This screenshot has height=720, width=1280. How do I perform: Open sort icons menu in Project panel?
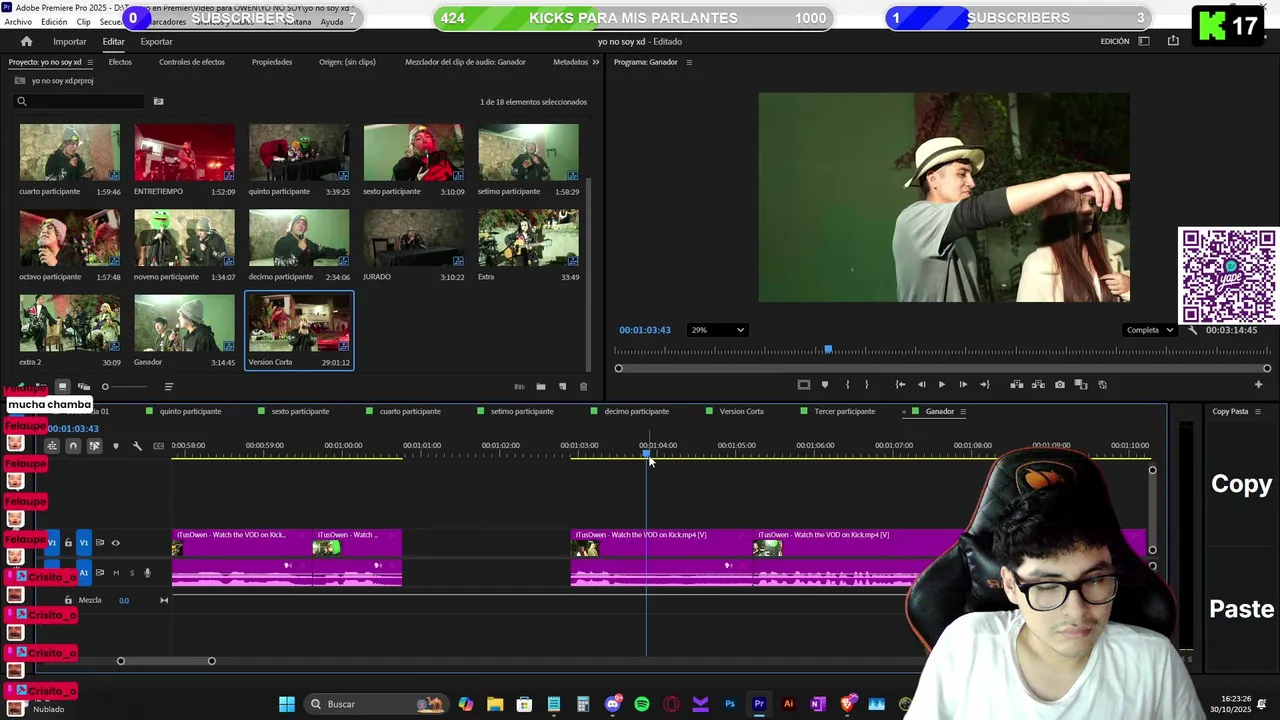pos(168,386)
